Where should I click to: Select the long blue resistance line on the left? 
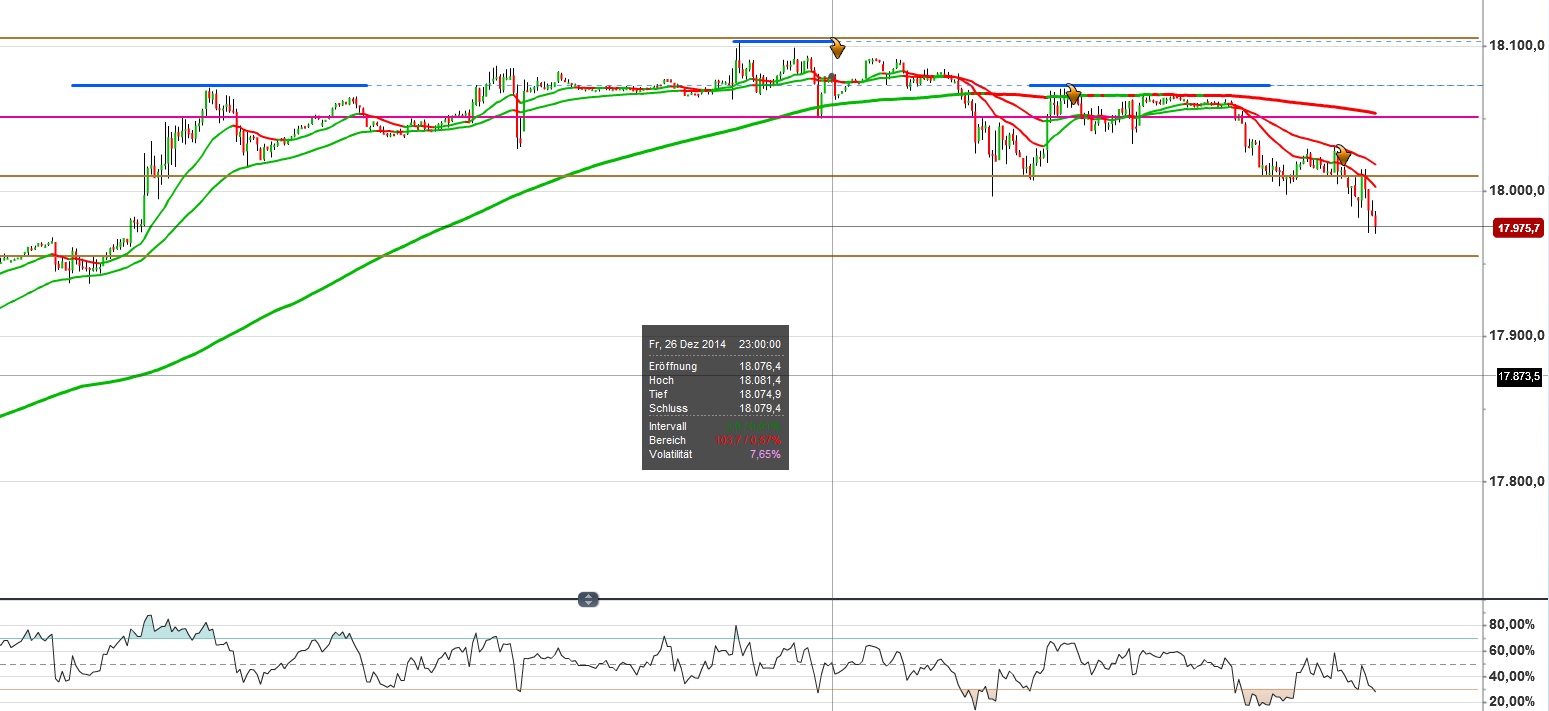coord(220,85)
